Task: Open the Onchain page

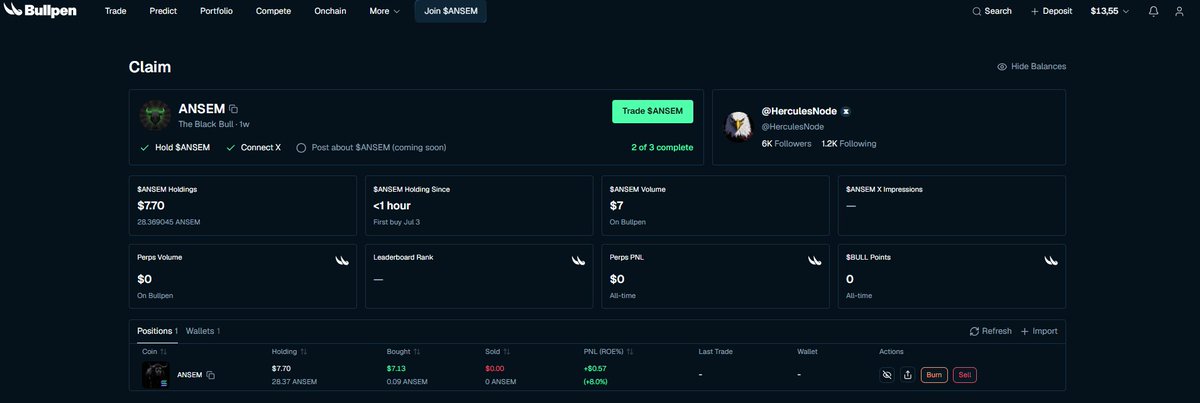Action: point(330,11)
